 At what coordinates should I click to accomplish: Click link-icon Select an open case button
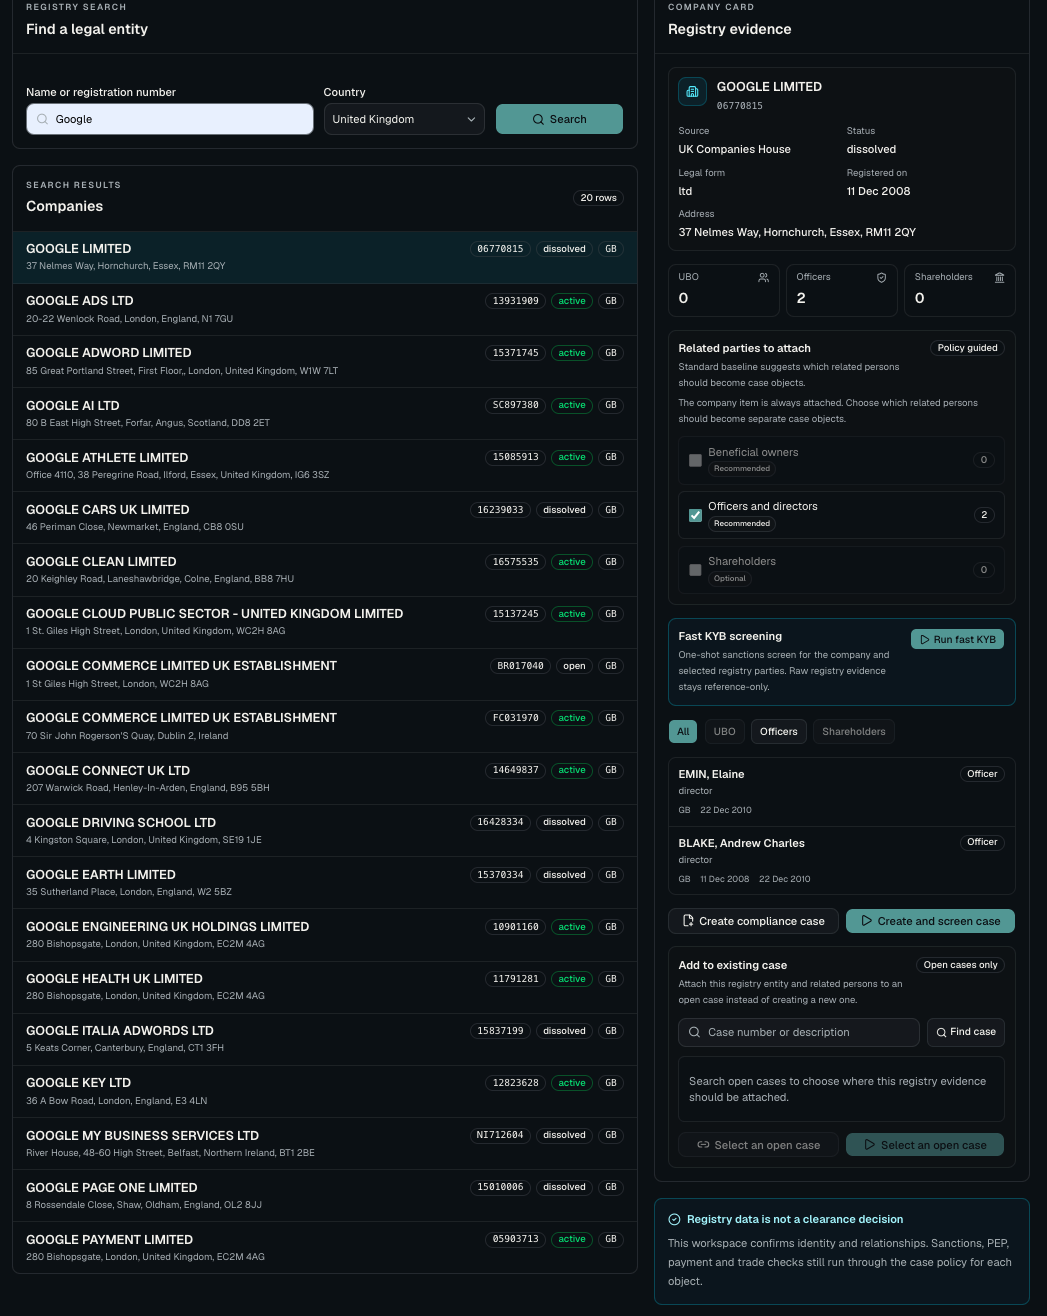(759, 1145)
